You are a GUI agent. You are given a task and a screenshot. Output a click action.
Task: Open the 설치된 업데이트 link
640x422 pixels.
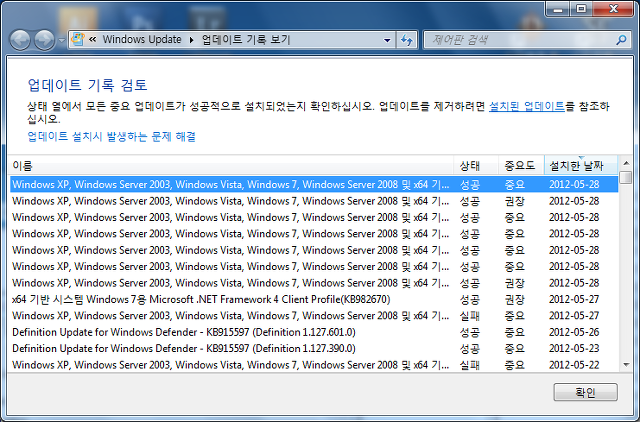(527, 107)
